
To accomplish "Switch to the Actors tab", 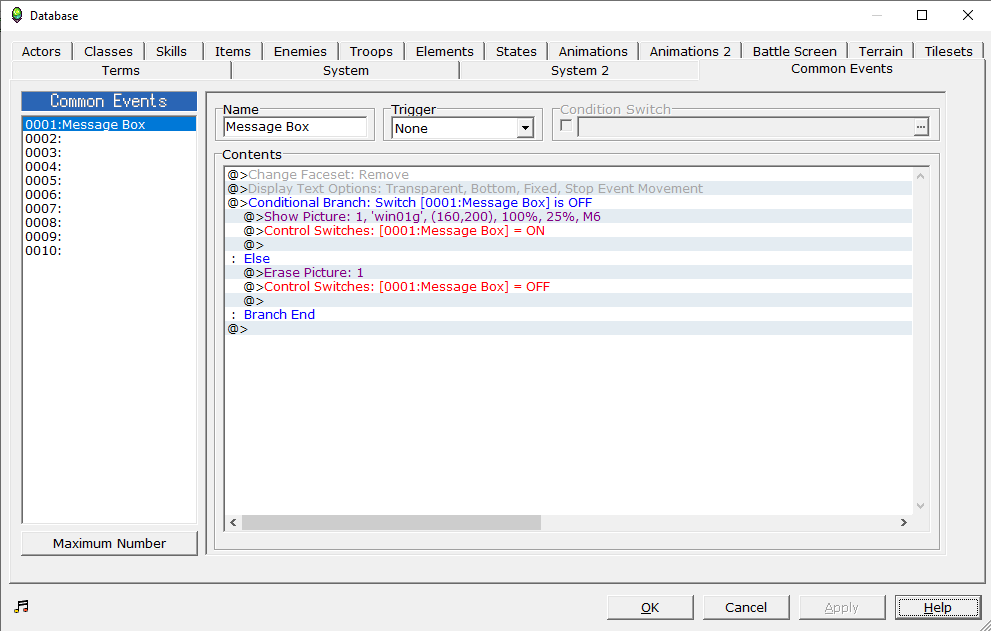I will 41,51.
